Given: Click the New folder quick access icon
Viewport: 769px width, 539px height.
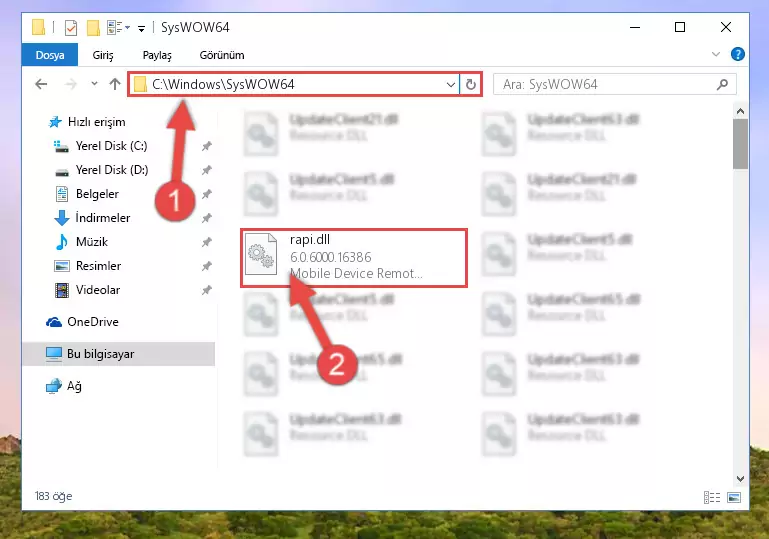Looking at the screenshot, I should pos(93,27).
